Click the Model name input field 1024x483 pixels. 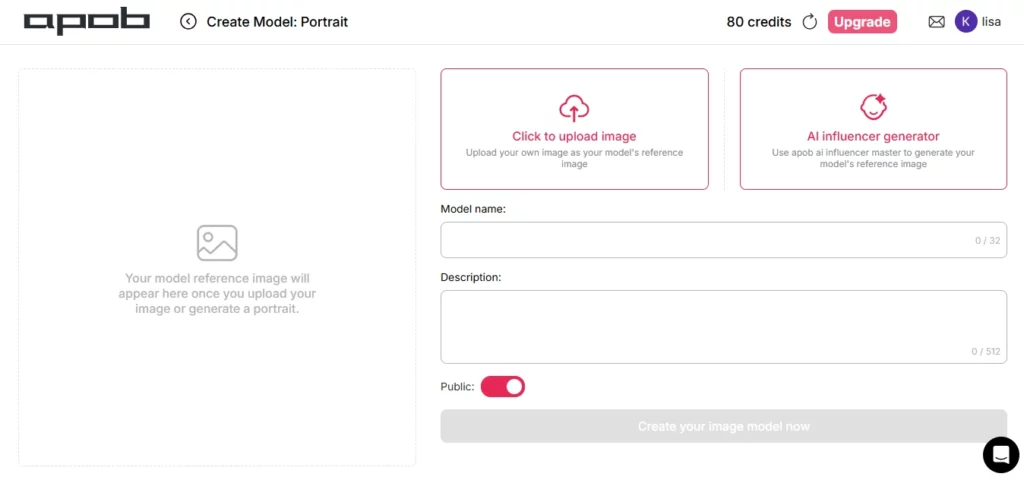pos(700,240)
